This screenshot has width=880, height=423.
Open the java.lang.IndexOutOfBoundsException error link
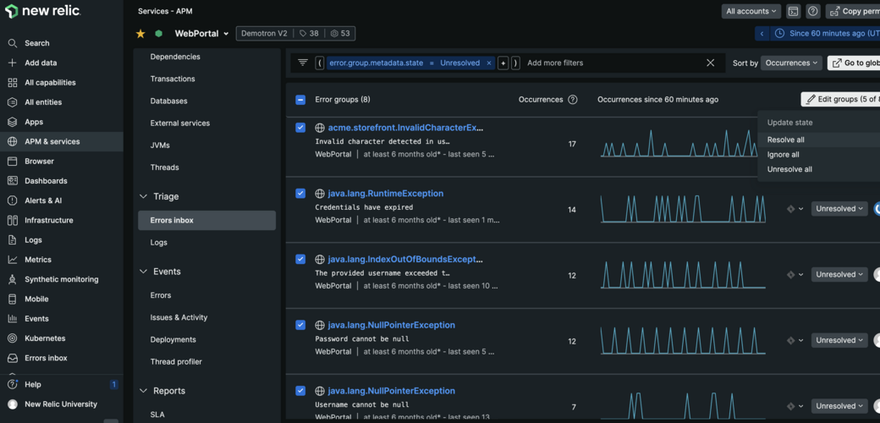[x=405, y=259]
